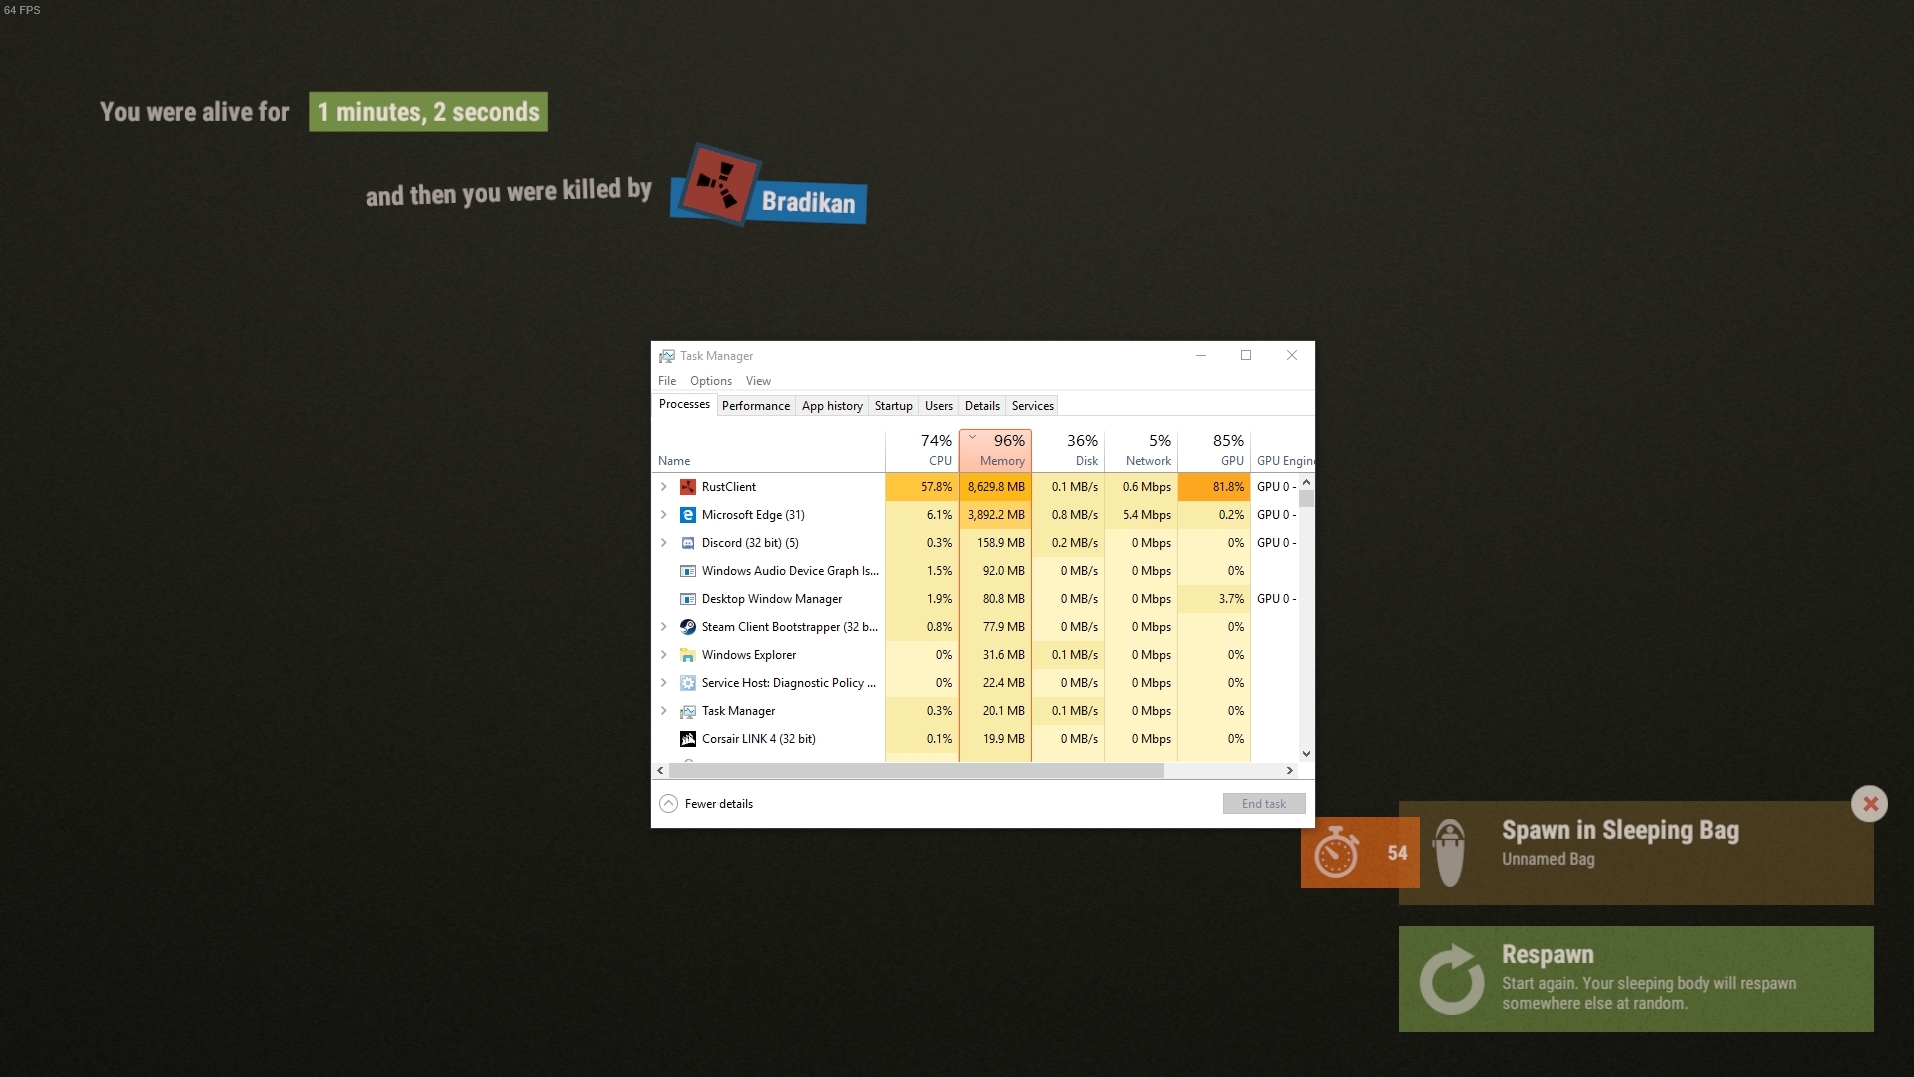Switch to the Startup tab
The height and width of the screenshot is (1077, 1914).
[x=894, y=406]
